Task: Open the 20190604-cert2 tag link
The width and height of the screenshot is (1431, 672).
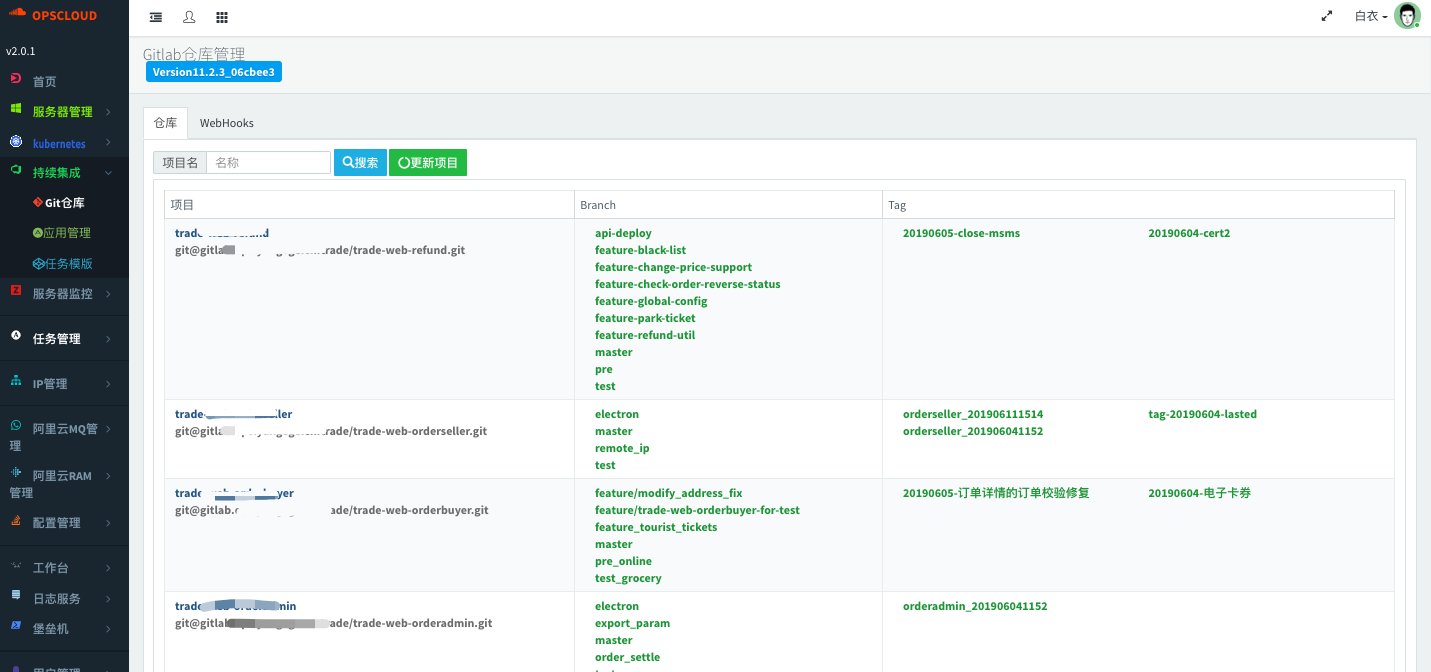Action: 1189,233
